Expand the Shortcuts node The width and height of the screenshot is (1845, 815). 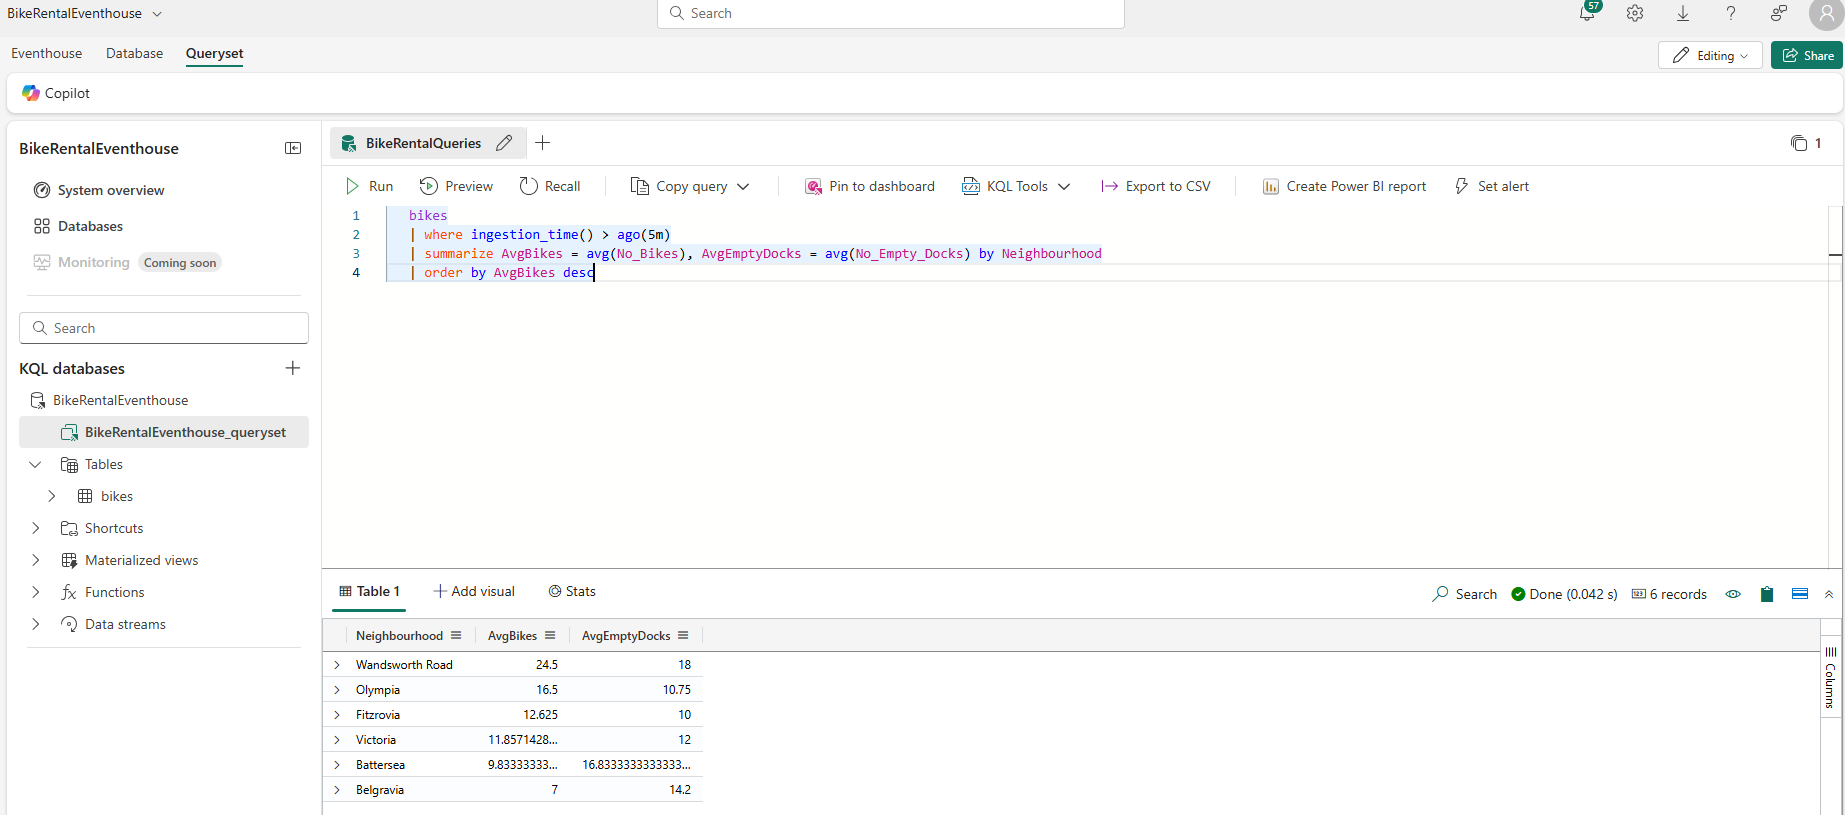pos(35,528)
